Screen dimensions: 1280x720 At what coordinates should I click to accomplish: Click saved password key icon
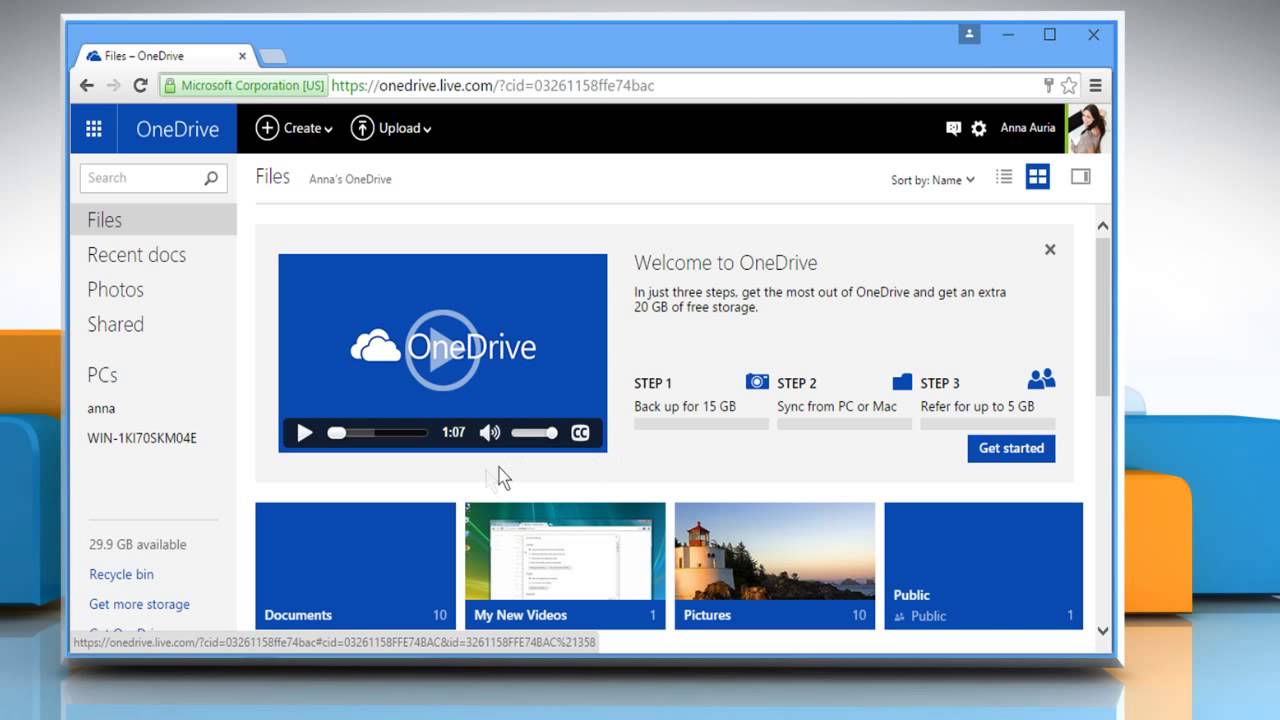(1049, 86)
